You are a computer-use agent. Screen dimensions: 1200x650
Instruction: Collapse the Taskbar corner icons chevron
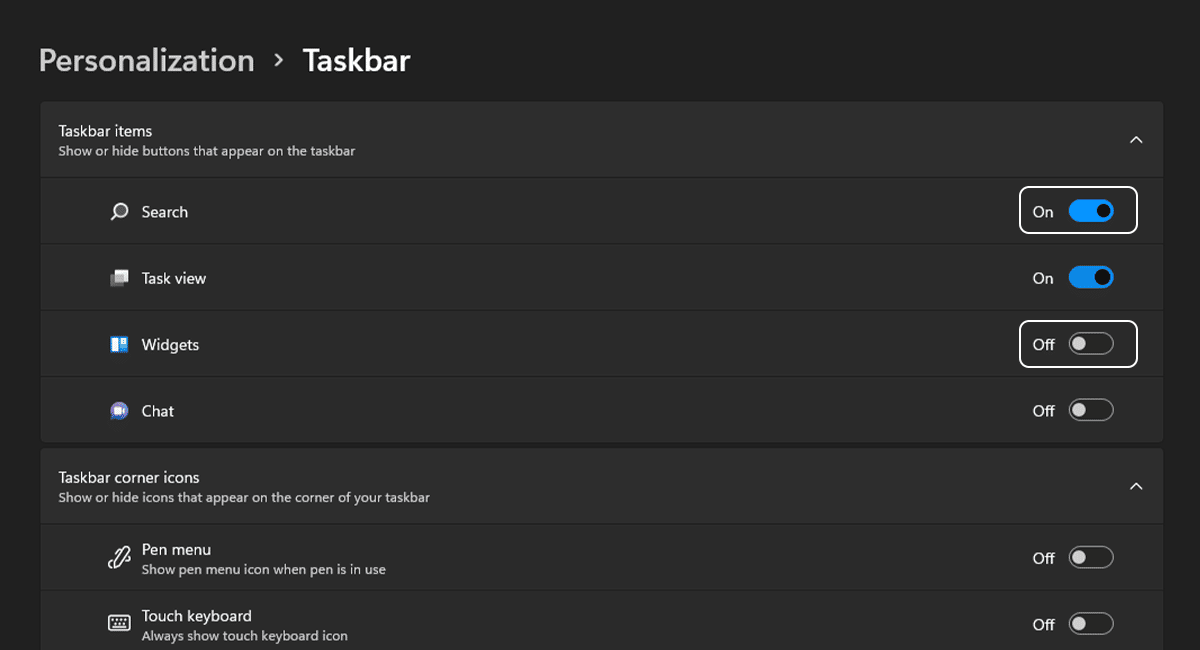[1136, 486]
